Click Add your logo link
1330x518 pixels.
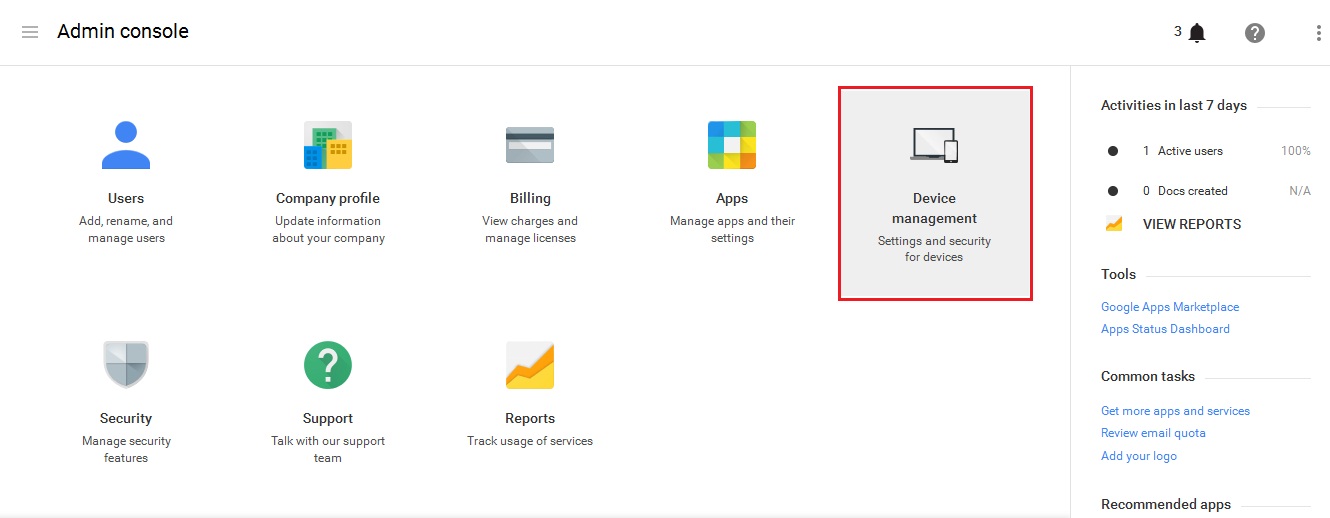pos(1139,456)
